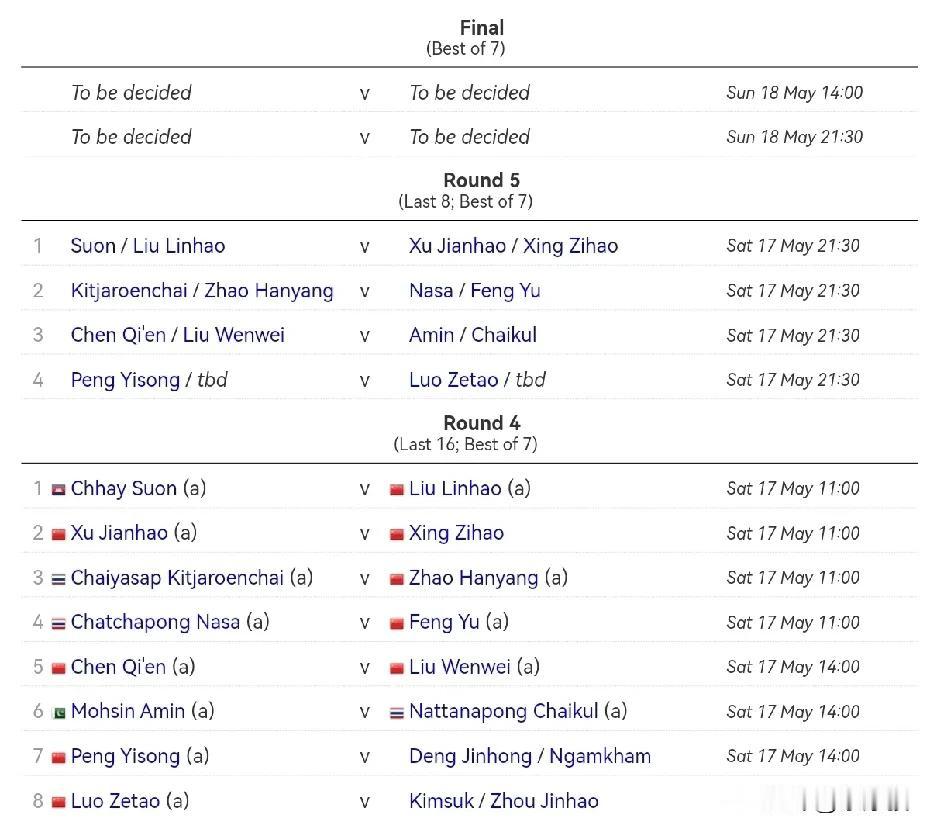Screen dimensions: 930x832
Task: Click the Thailand flag beside Nattanapong Chaikul
Action: click(x=396, y=712)
